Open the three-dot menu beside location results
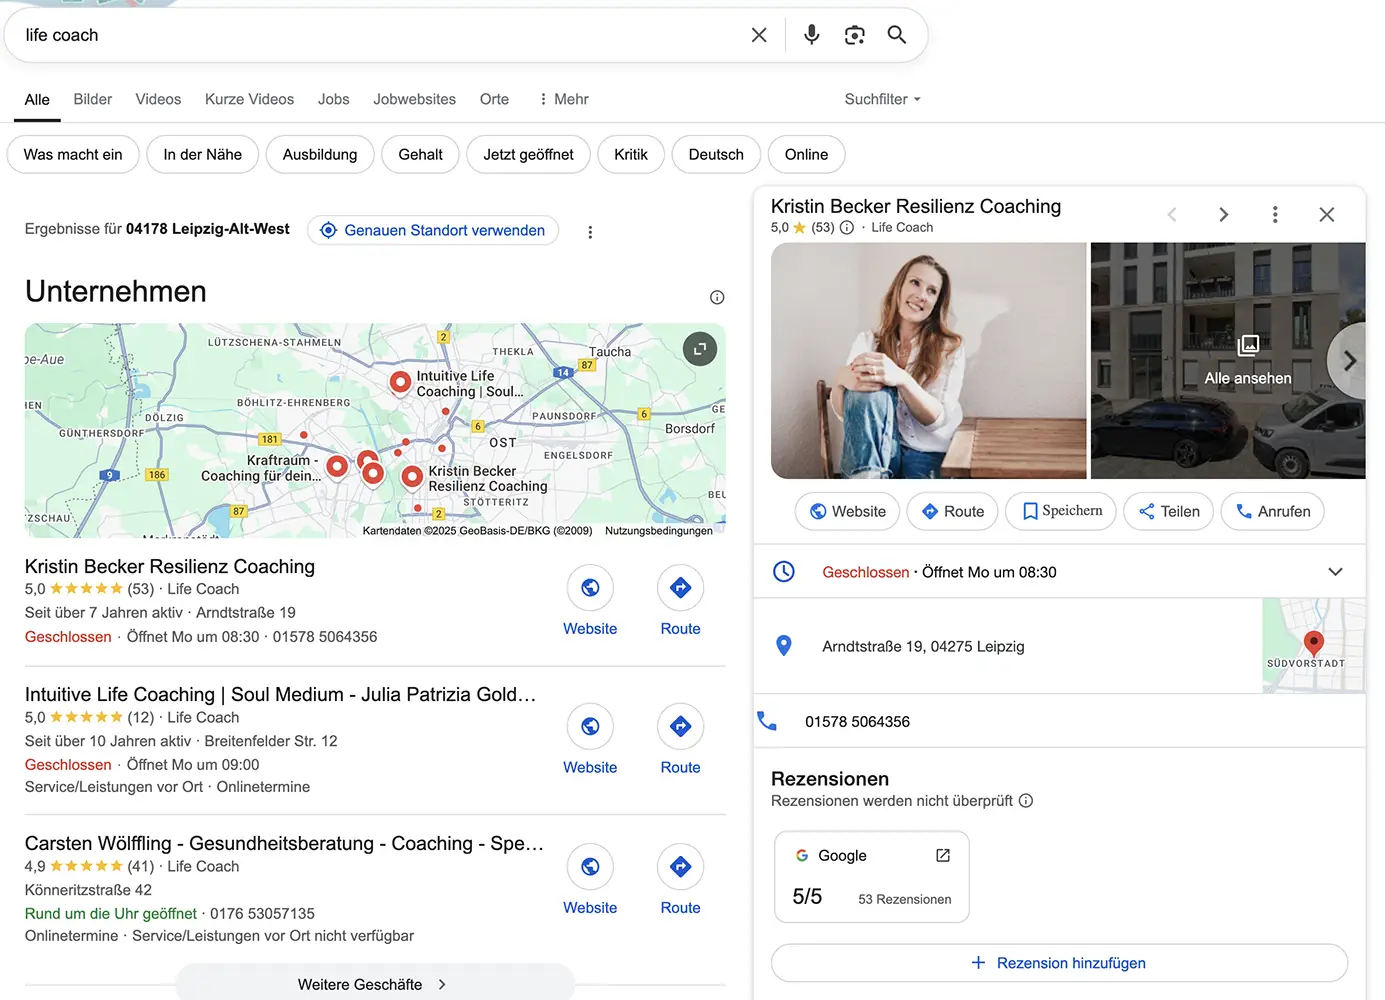 point(590,232)
